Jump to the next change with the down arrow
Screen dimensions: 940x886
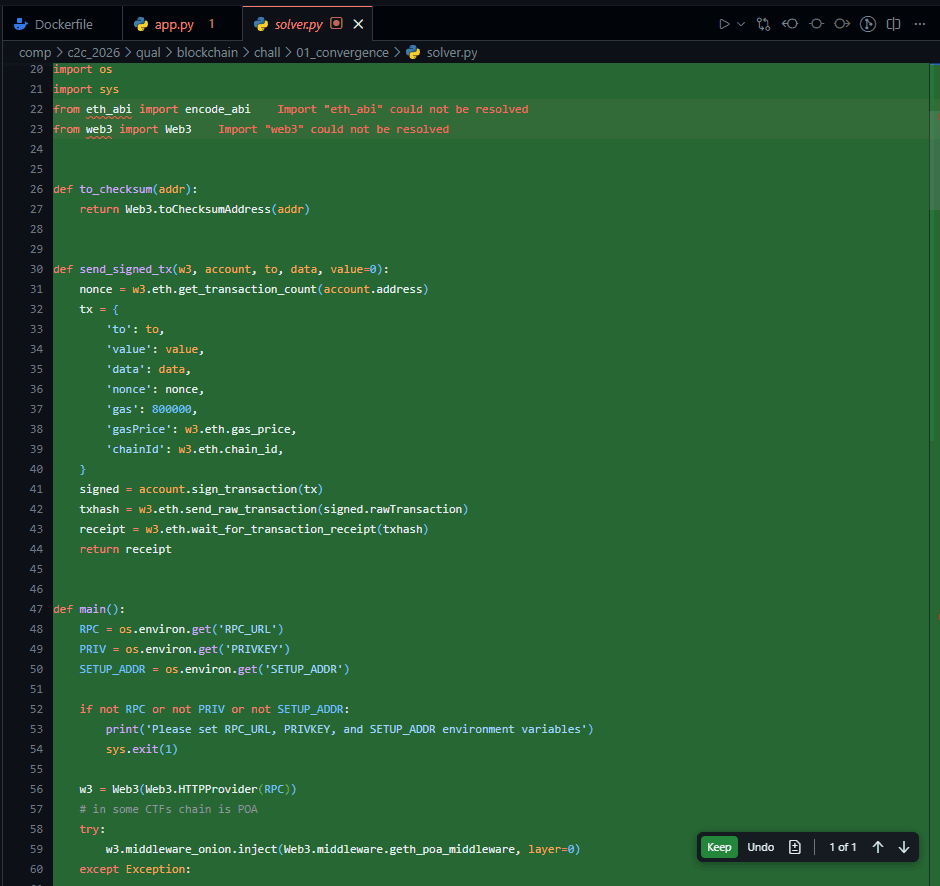point(904,847)
